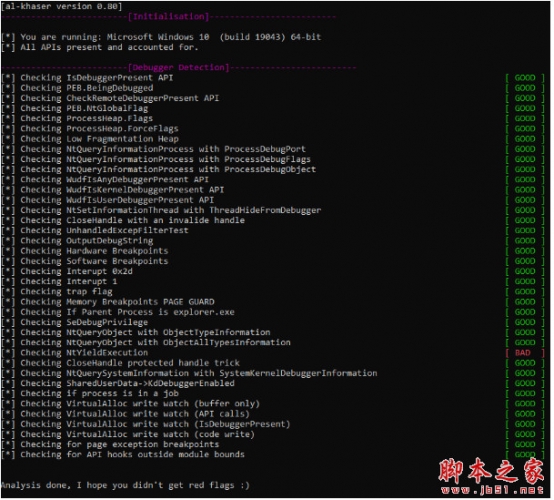
Task: Select 'Checking NtYieldExecution' line
Action: coord(75,353)
